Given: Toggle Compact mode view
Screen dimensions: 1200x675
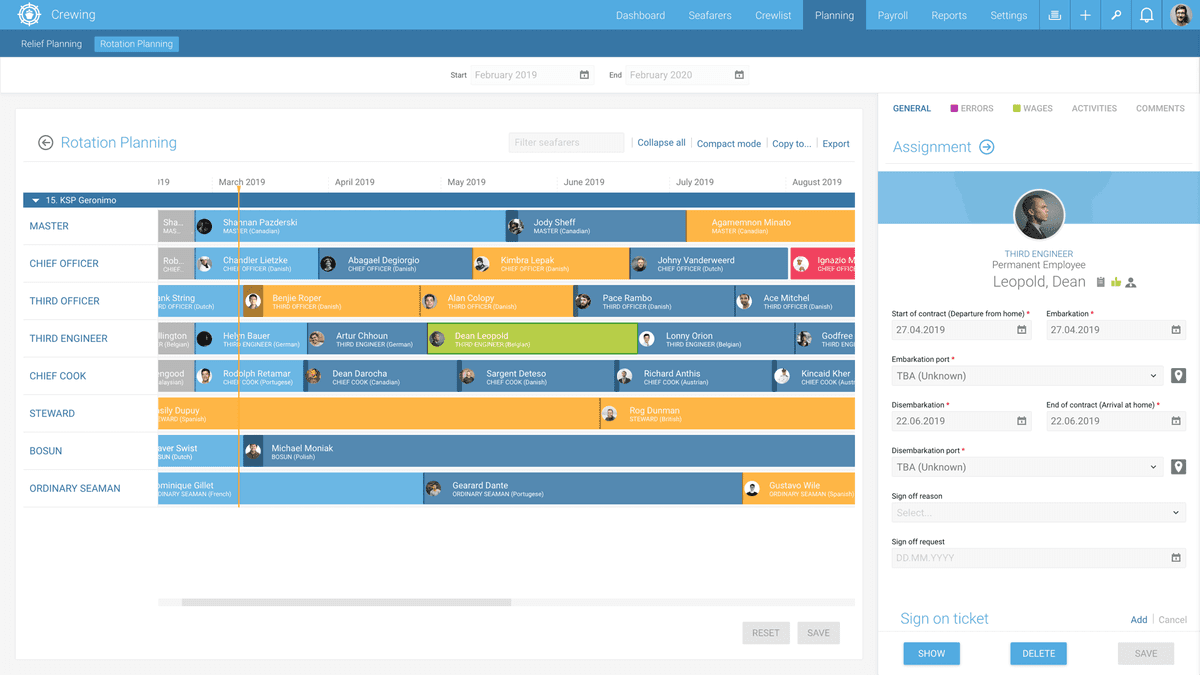Looking at the screenshot, I should [x=728, y=144].
